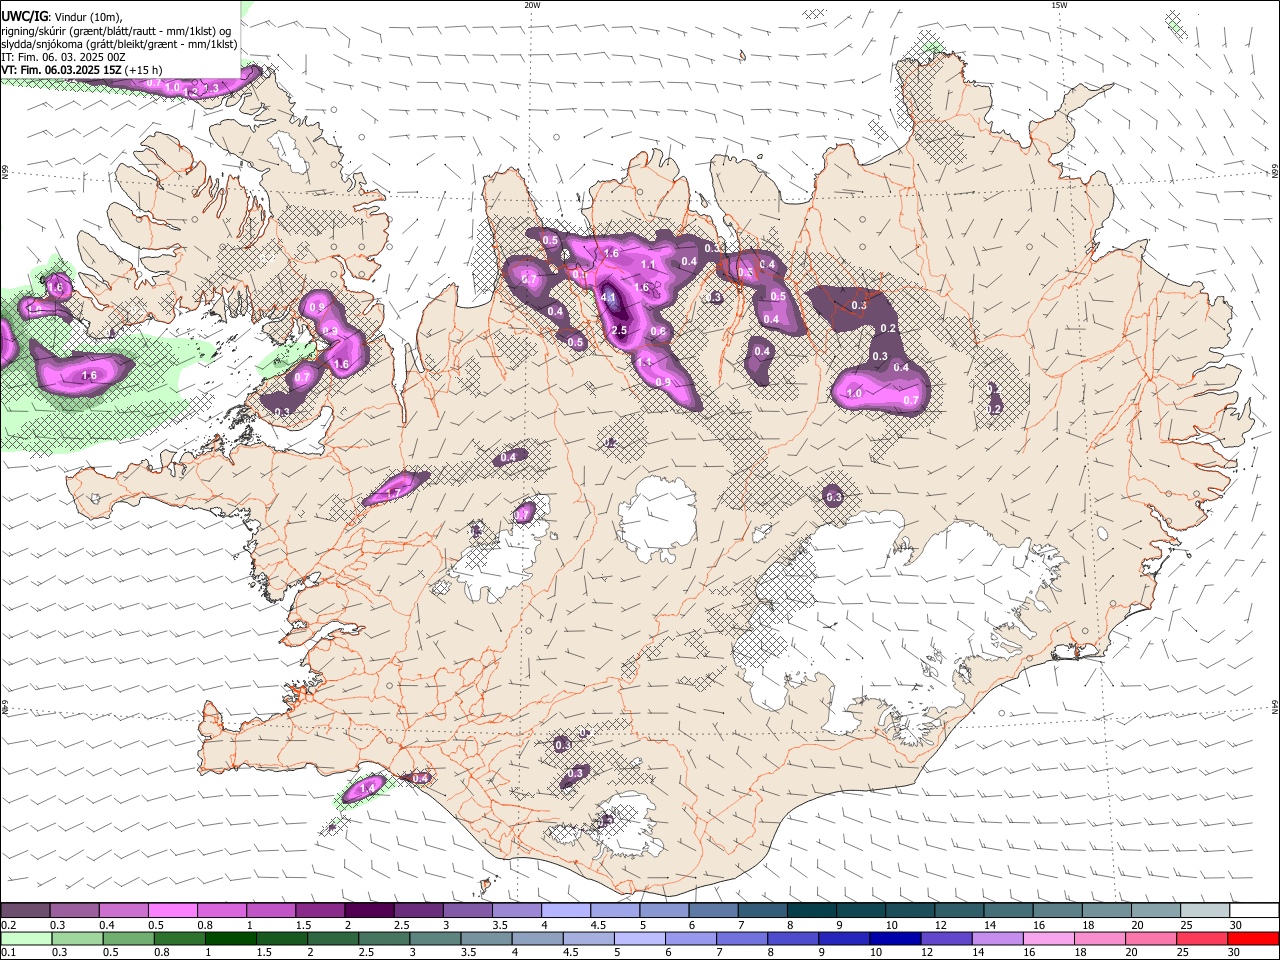Select the darkest green 1 swatch, lower legend
This screenshot has height=960, width=1280.
[x=231, y=938]
